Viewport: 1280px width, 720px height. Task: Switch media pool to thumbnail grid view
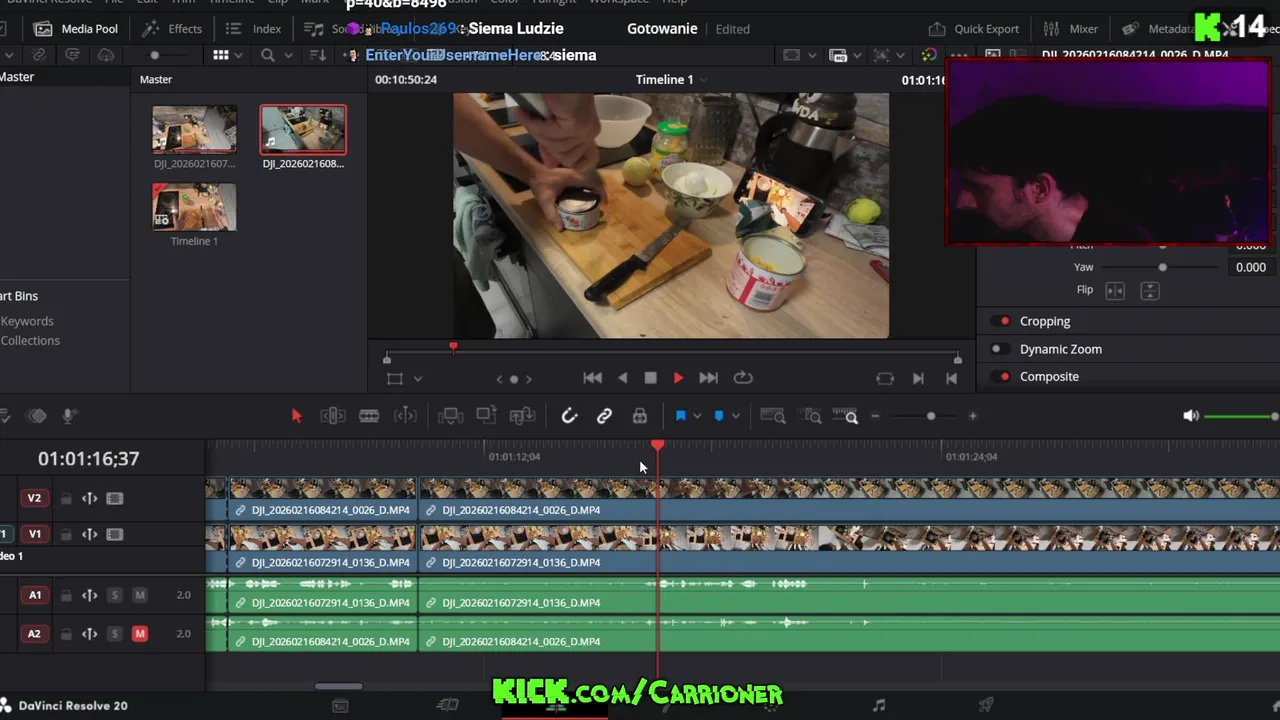pyautogui.click(x=221, y=55)
